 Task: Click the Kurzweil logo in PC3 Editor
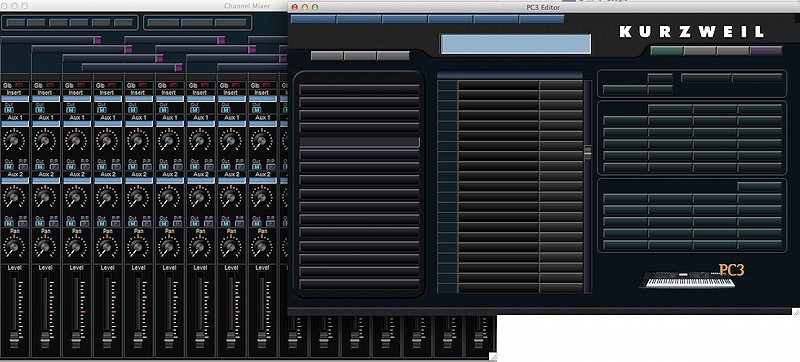point(691,32)
